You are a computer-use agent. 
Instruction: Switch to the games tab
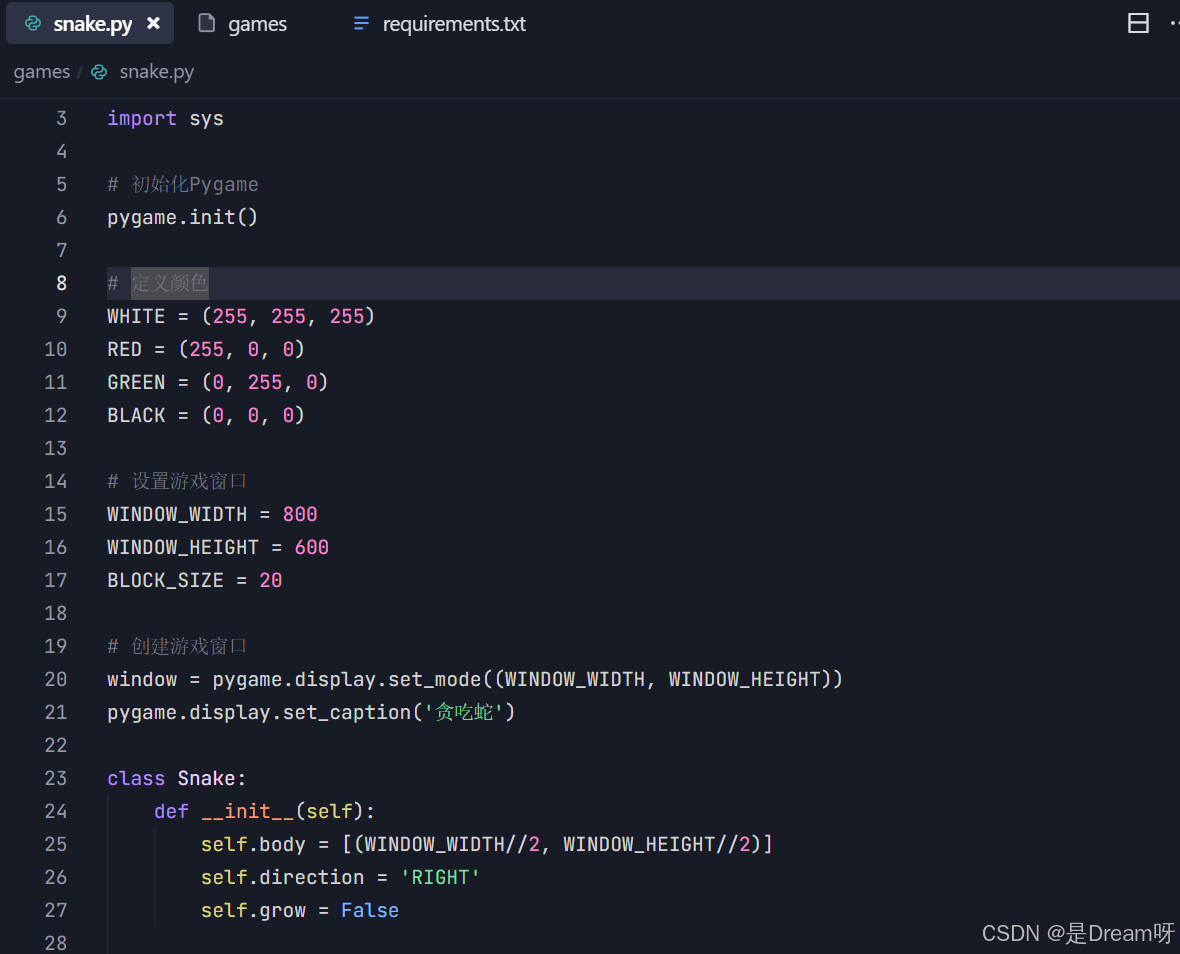click(x=257, y=24)
